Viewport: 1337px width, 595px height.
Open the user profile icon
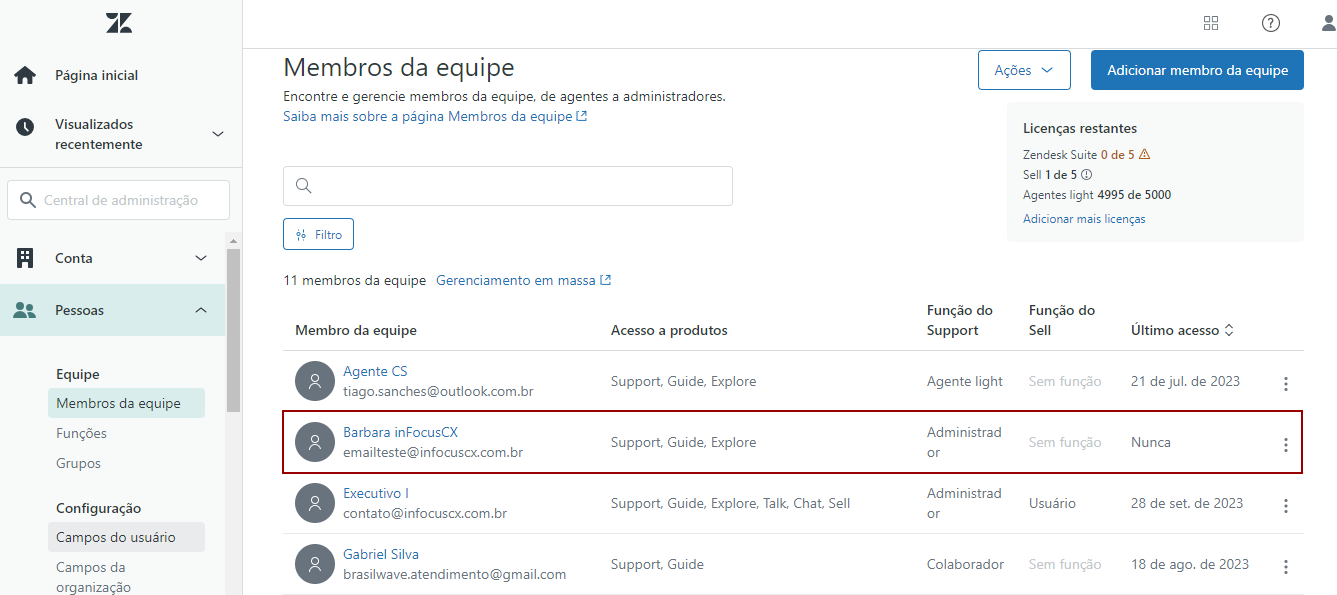point(1328,23)
